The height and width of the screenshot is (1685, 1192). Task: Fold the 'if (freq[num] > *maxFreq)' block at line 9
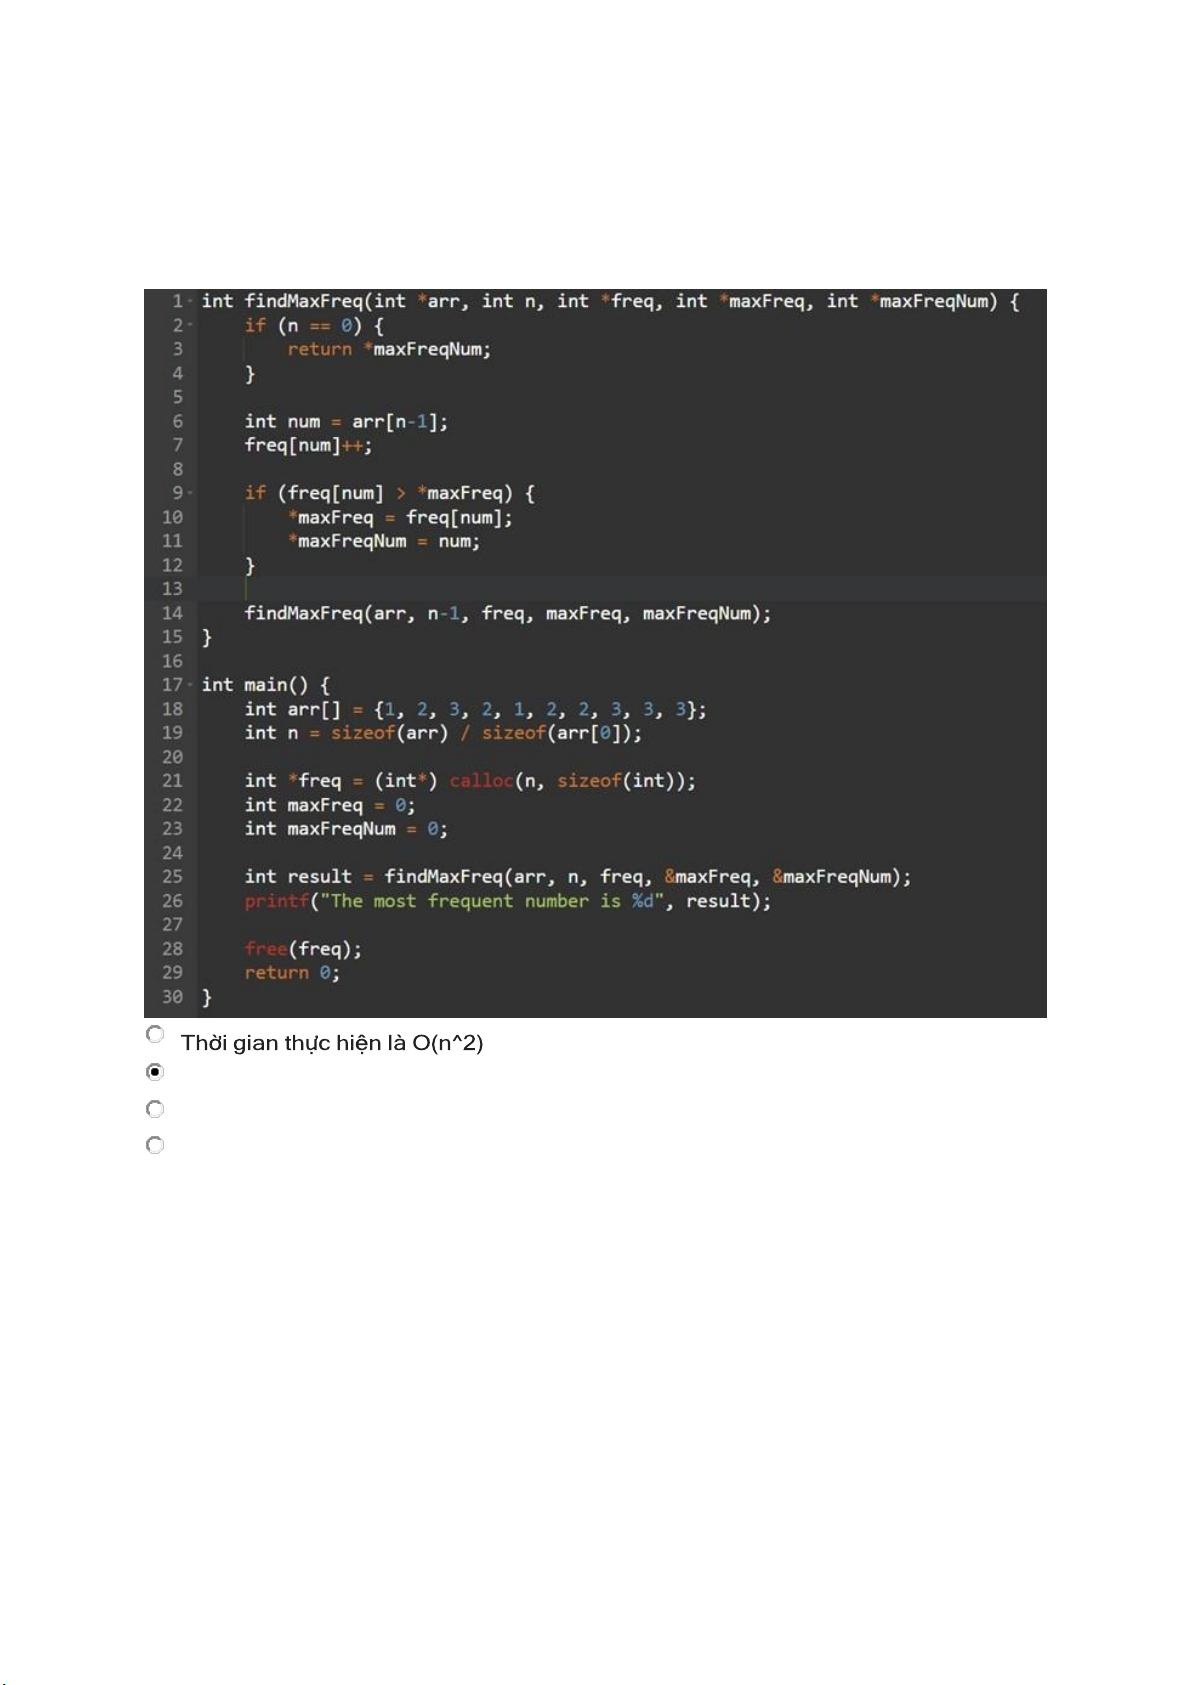[189, 494]
